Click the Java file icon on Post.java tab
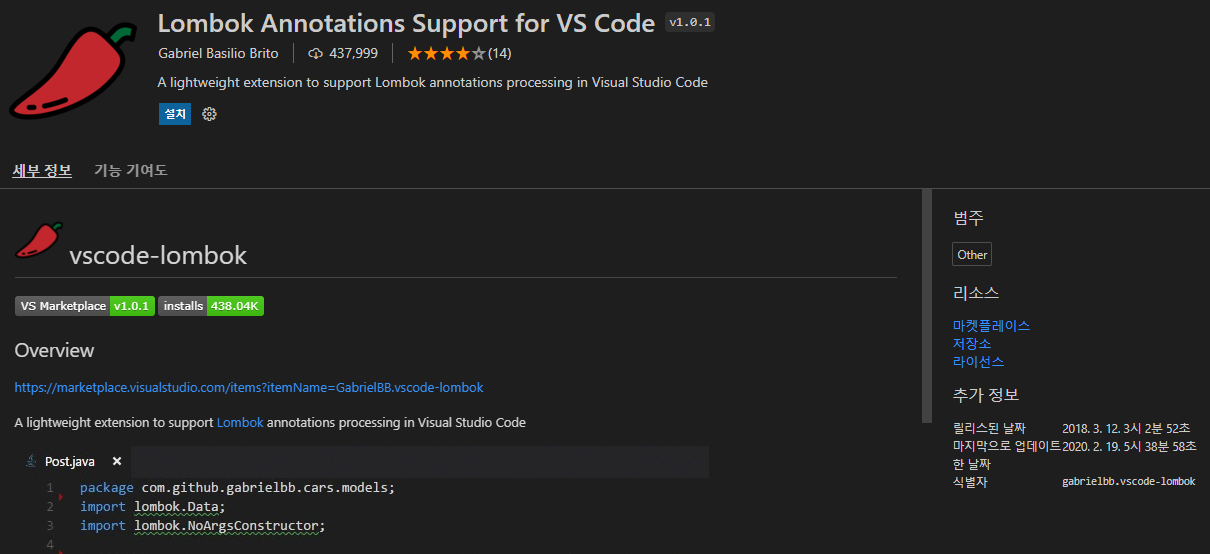The width and height of the screenshot is (1210, 554). pos(29,461)
